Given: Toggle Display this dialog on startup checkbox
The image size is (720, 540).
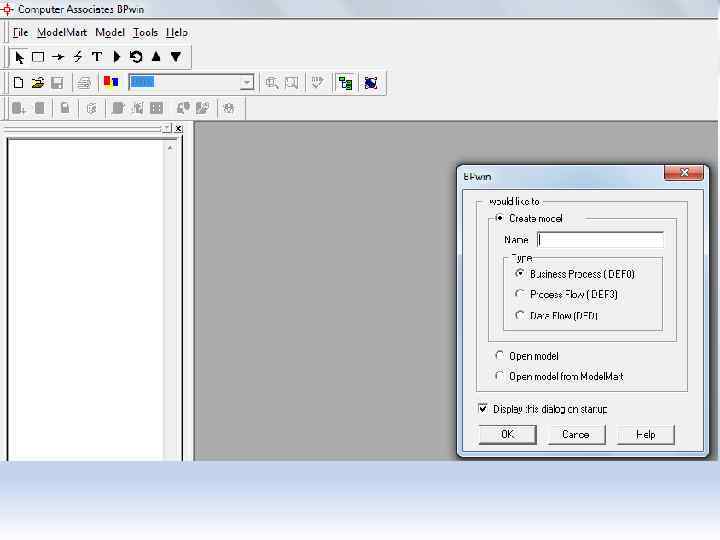Looking at the screenshot, I should 483,409.
